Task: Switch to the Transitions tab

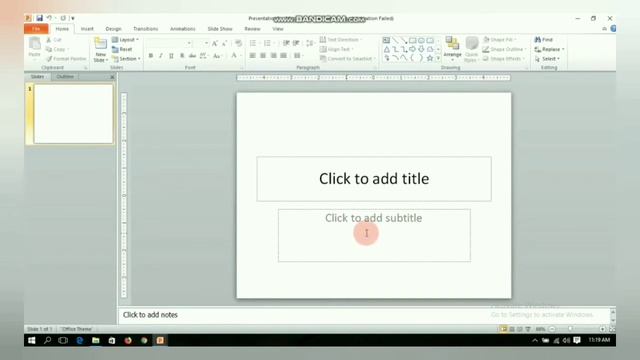Action: pos(145,29)
